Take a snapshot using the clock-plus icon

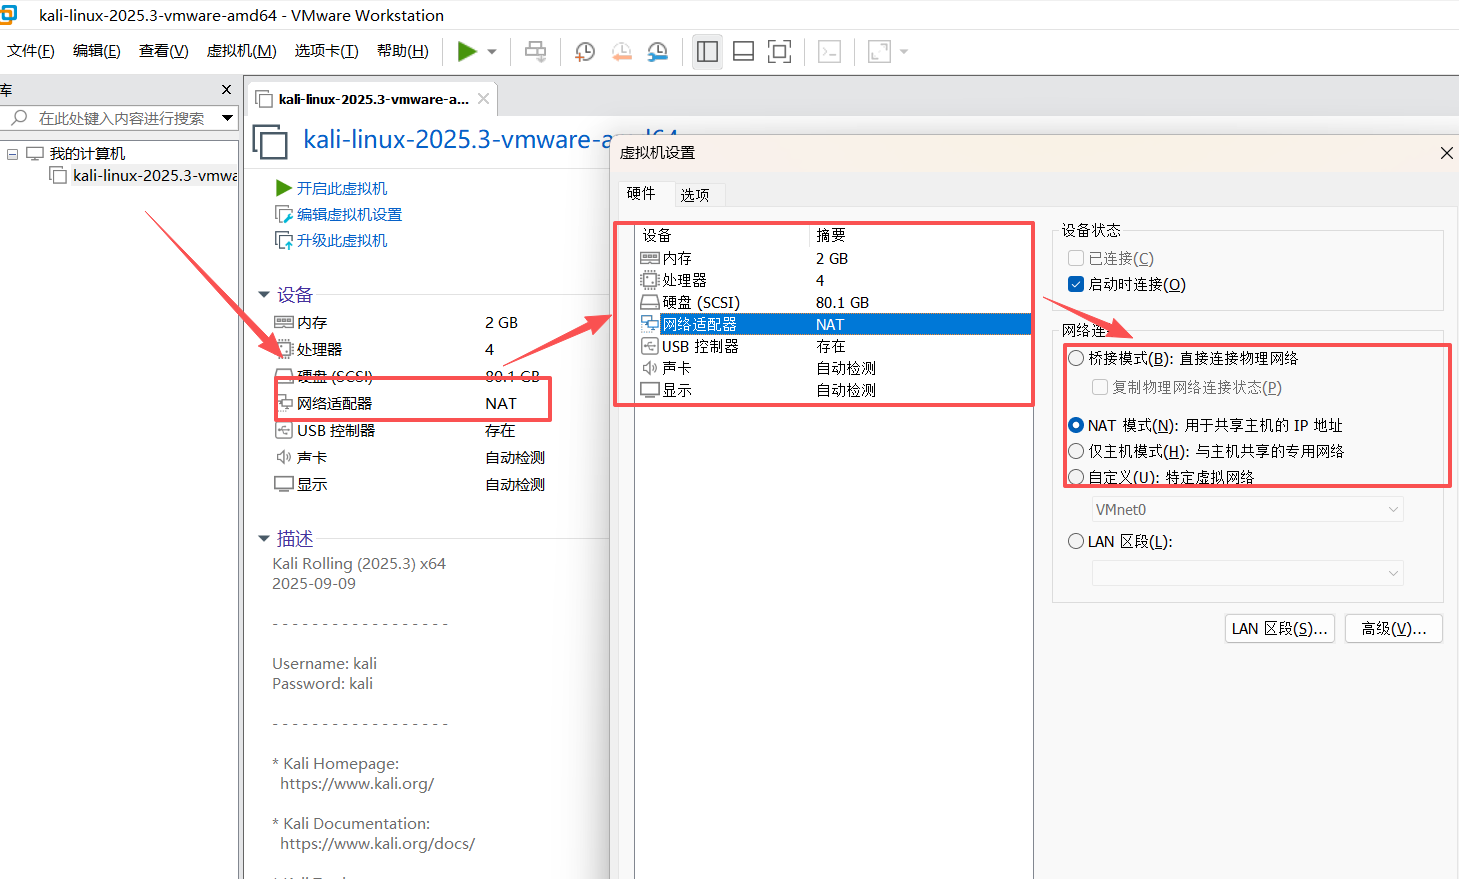[585, 52]
